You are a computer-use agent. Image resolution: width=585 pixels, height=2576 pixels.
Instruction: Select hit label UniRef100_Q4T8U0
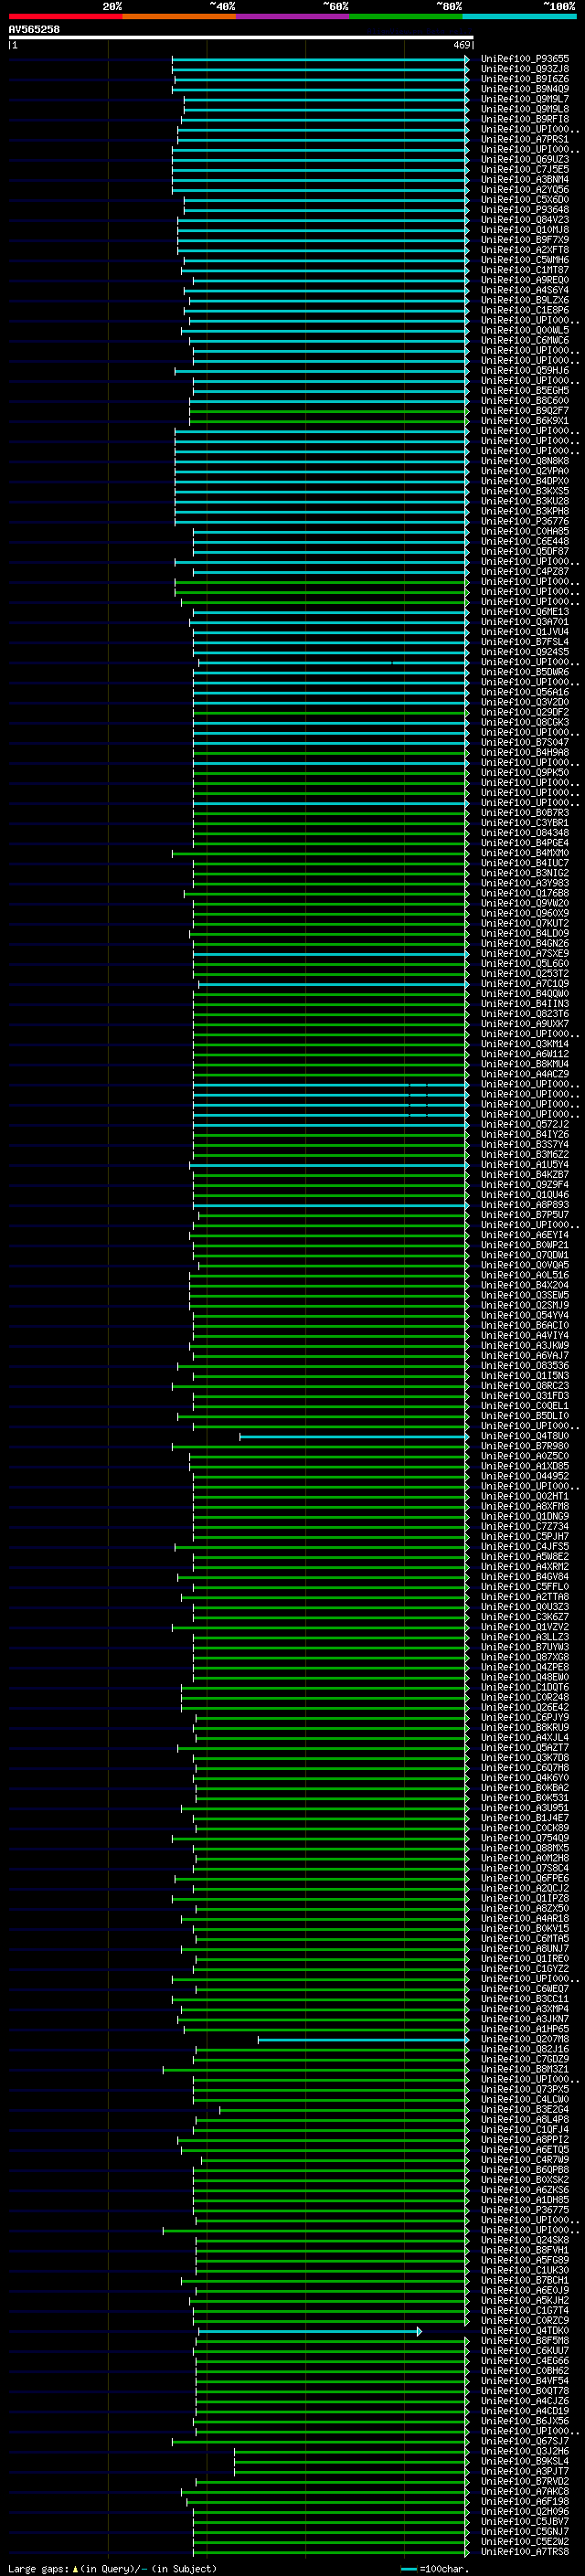pyautogui.click(x=525, y=1436)
